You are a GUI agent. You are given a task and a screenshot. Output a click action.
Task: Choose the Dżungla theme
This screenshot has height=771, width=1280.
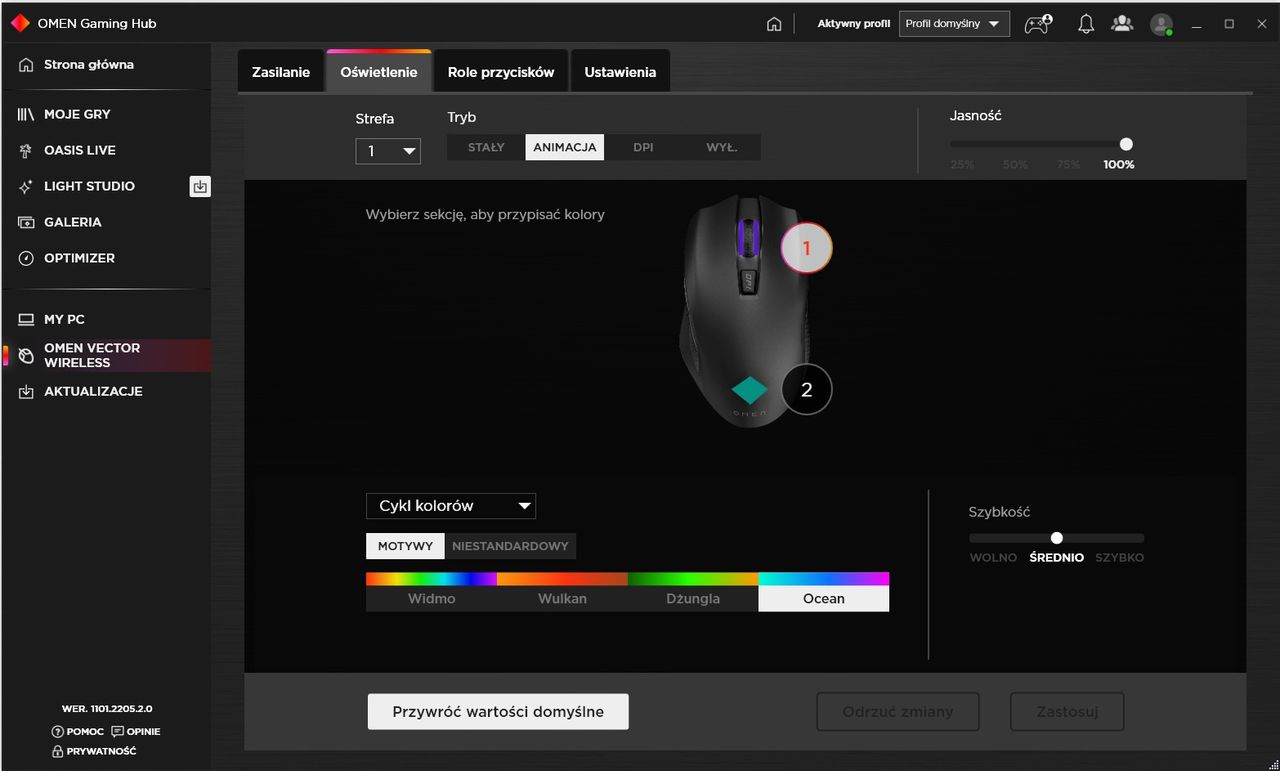[x=693, y=599]
